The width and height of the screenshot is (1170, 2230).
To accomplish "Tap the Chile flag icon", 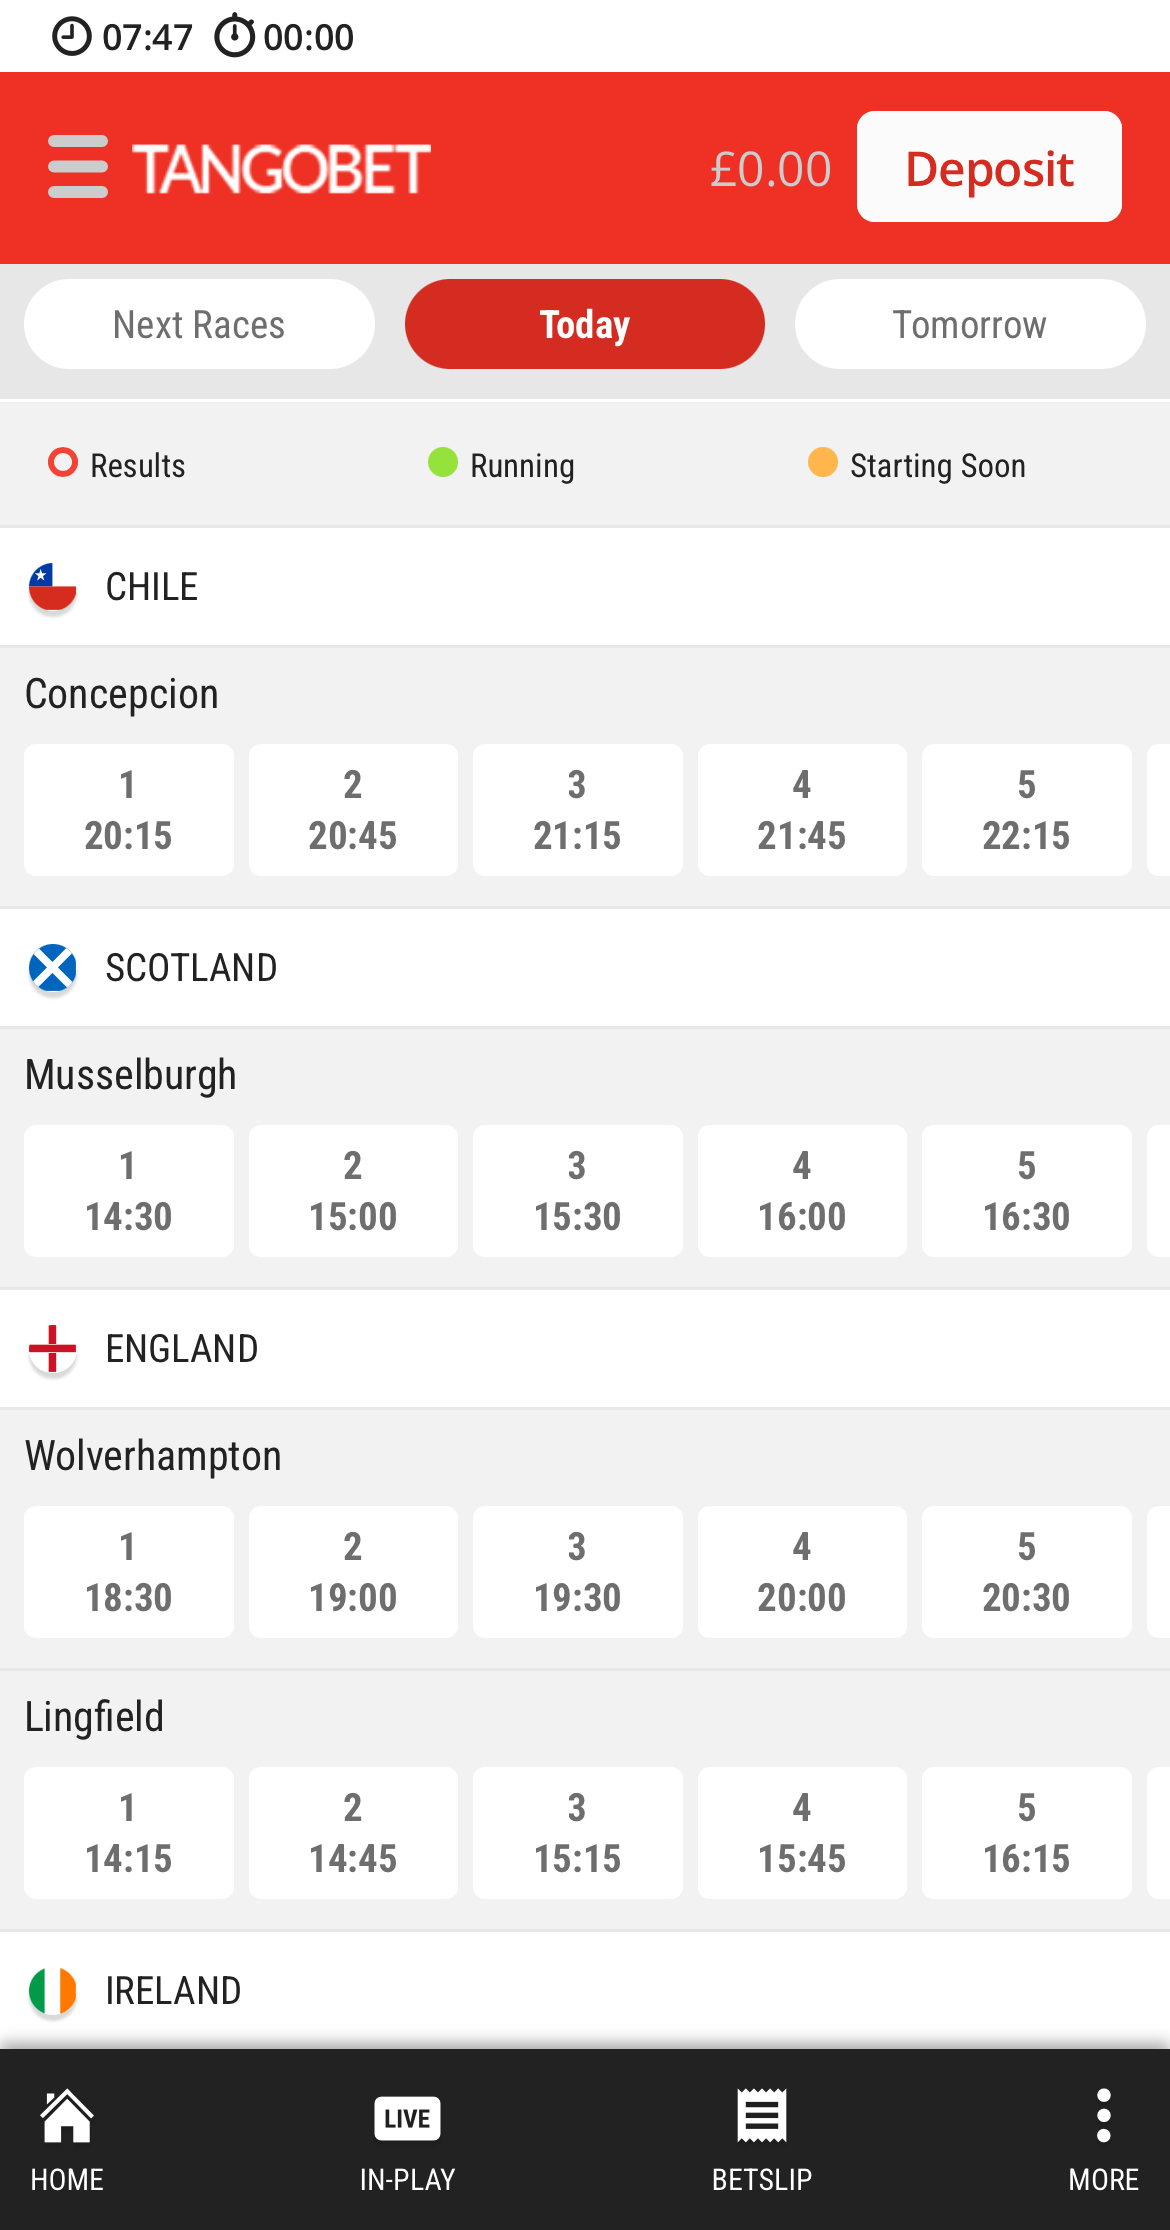I will pos(53,587).
